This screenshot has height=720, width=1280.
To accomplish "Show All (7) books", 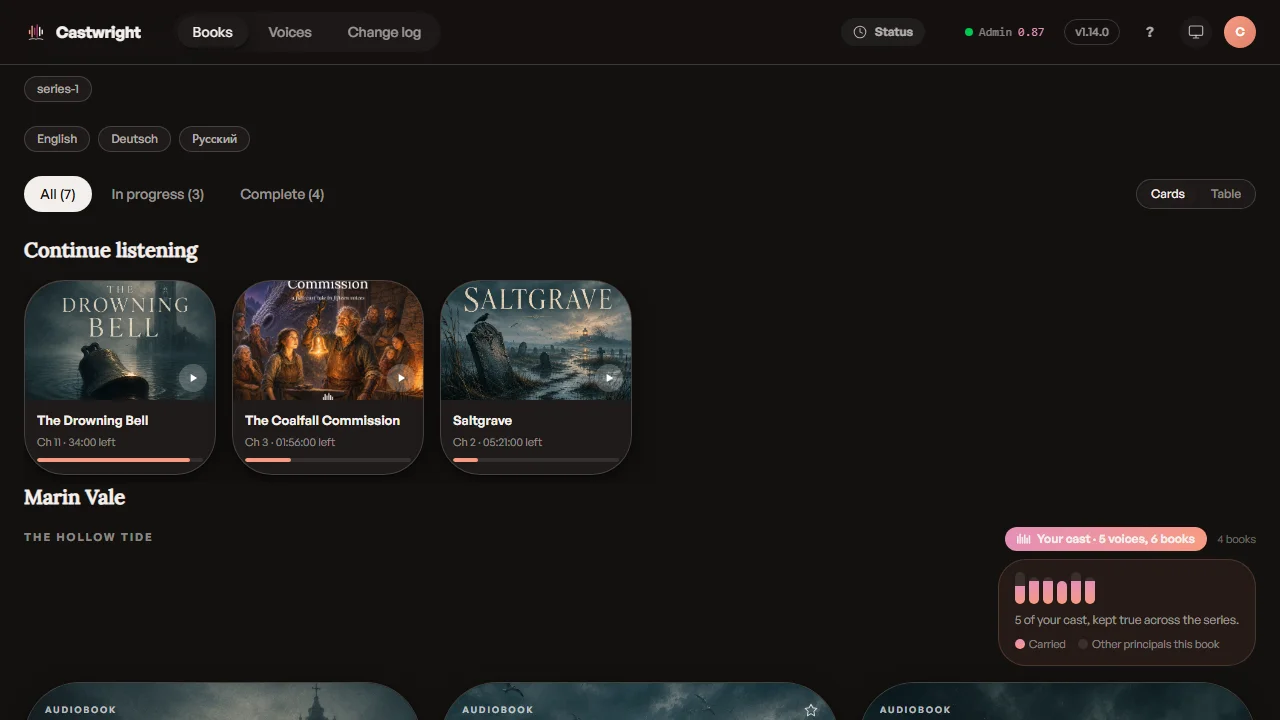I will [58, 194].
